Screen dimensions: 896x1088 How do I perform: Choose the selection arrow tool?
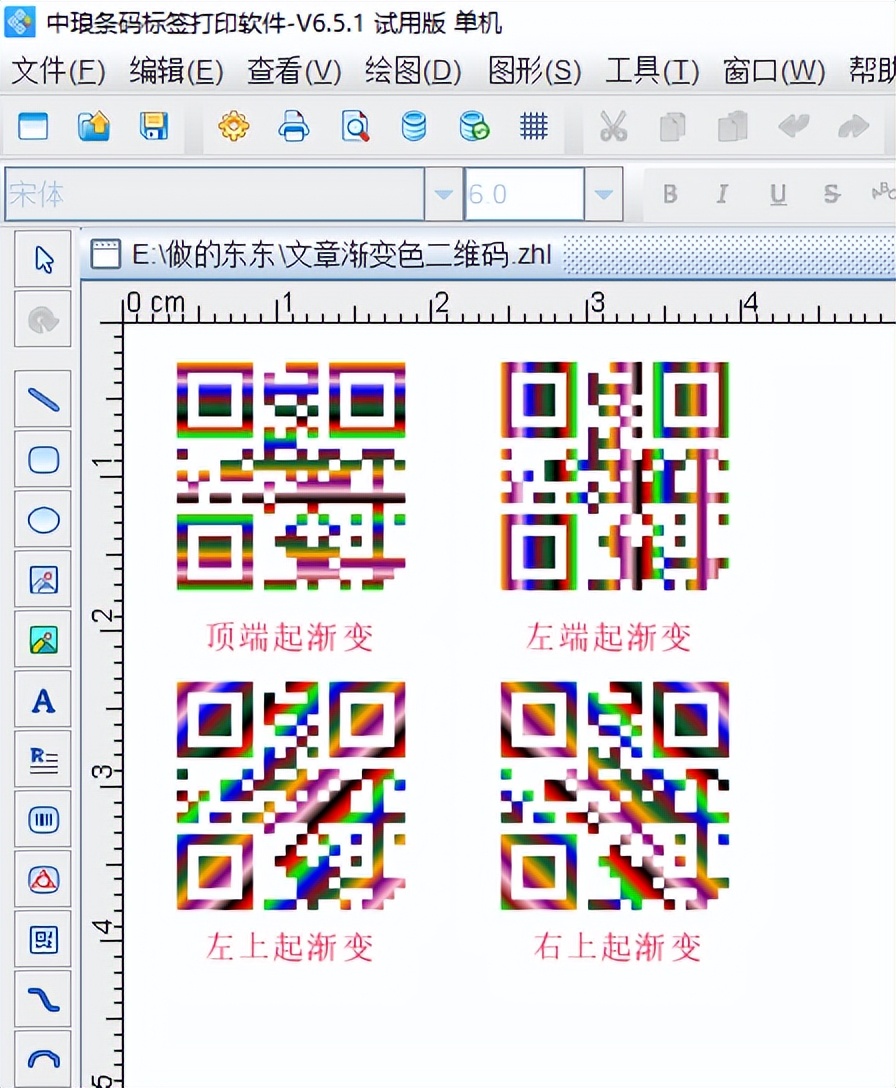click(x=43, y=260)
